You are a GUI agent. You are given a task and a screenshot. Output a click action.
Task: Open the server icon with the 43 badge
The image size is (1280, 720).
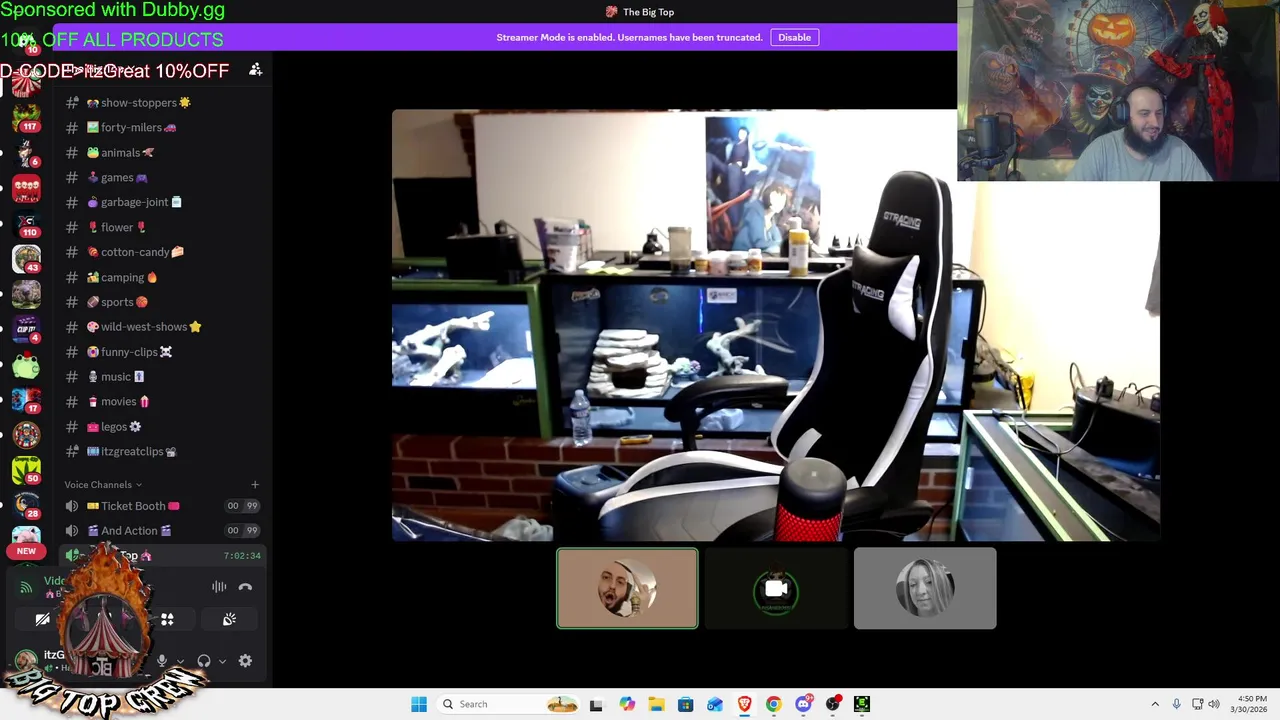coord(27,259)
